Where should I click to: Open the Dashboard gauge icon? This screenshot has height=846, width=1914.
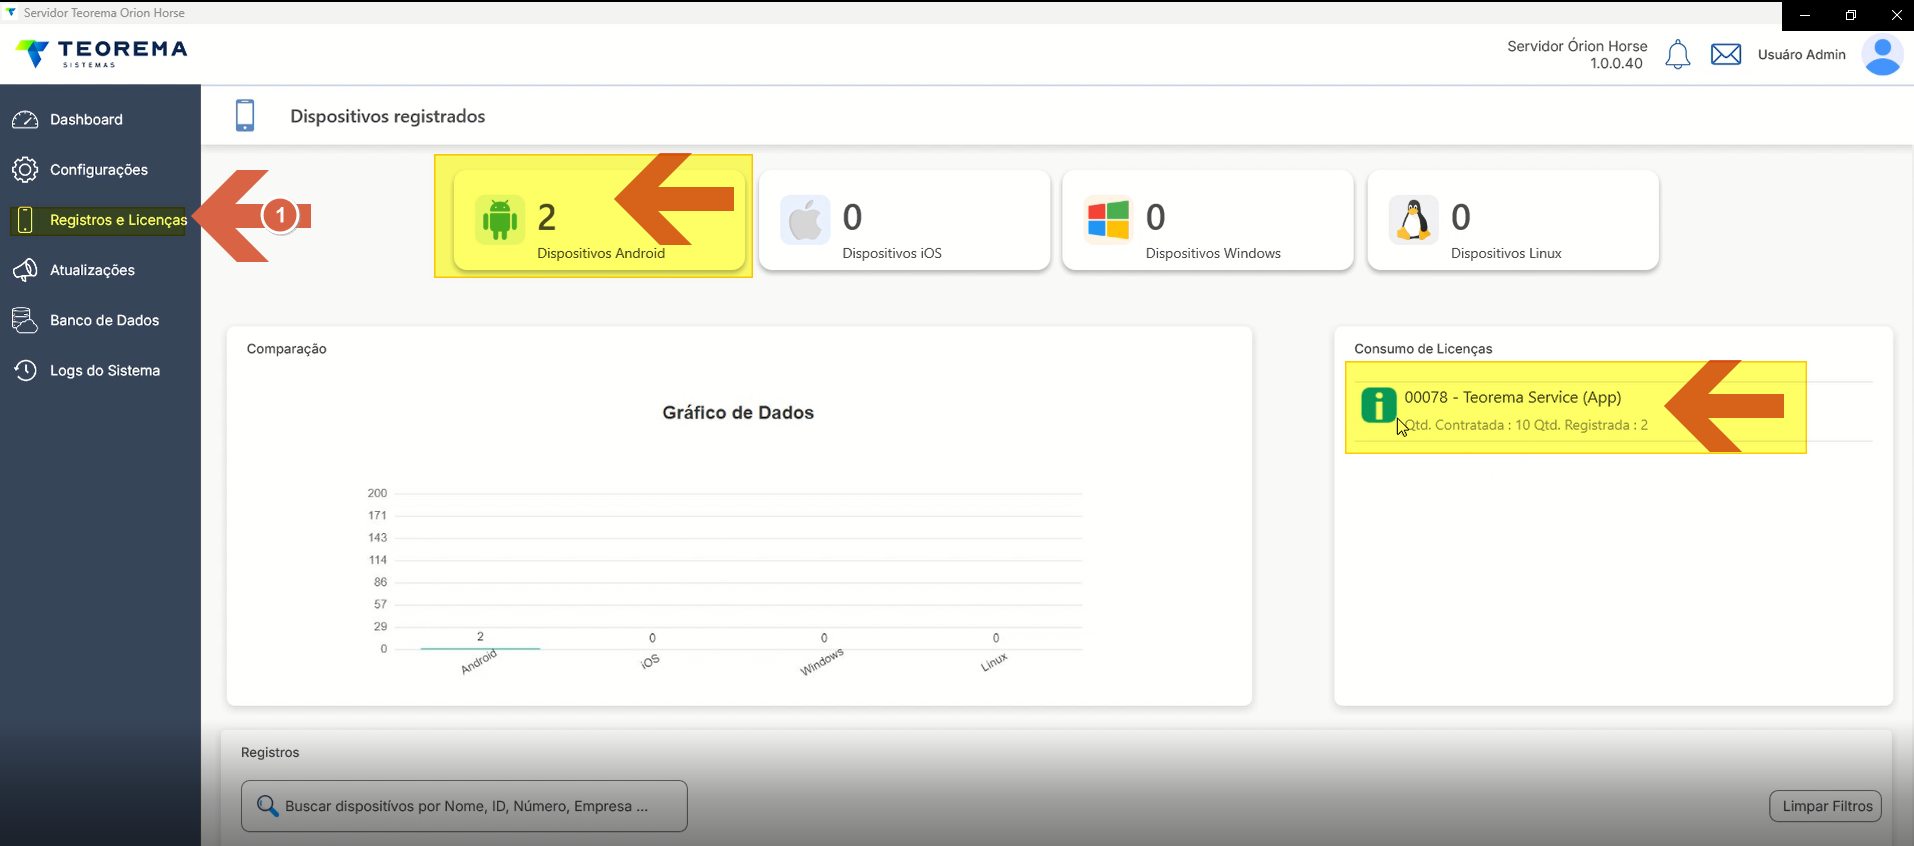point(25,119)
